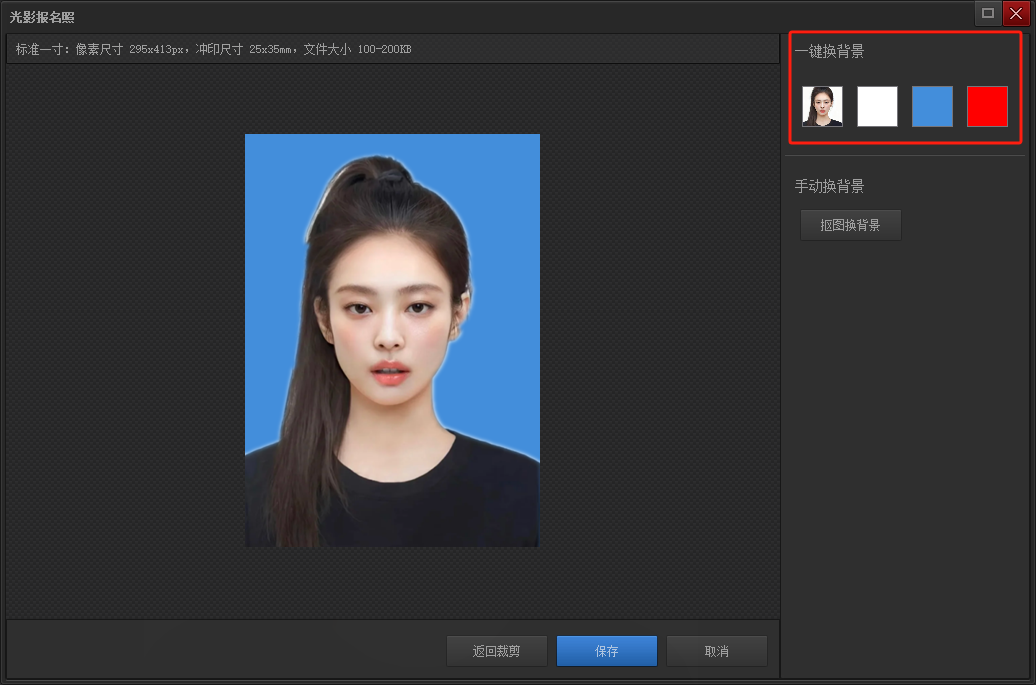The width and height of the screenshot is (1036, 685).
Task: Click the 光影报名照 window title
Action: pyautogui.click(x=42, y=17)
